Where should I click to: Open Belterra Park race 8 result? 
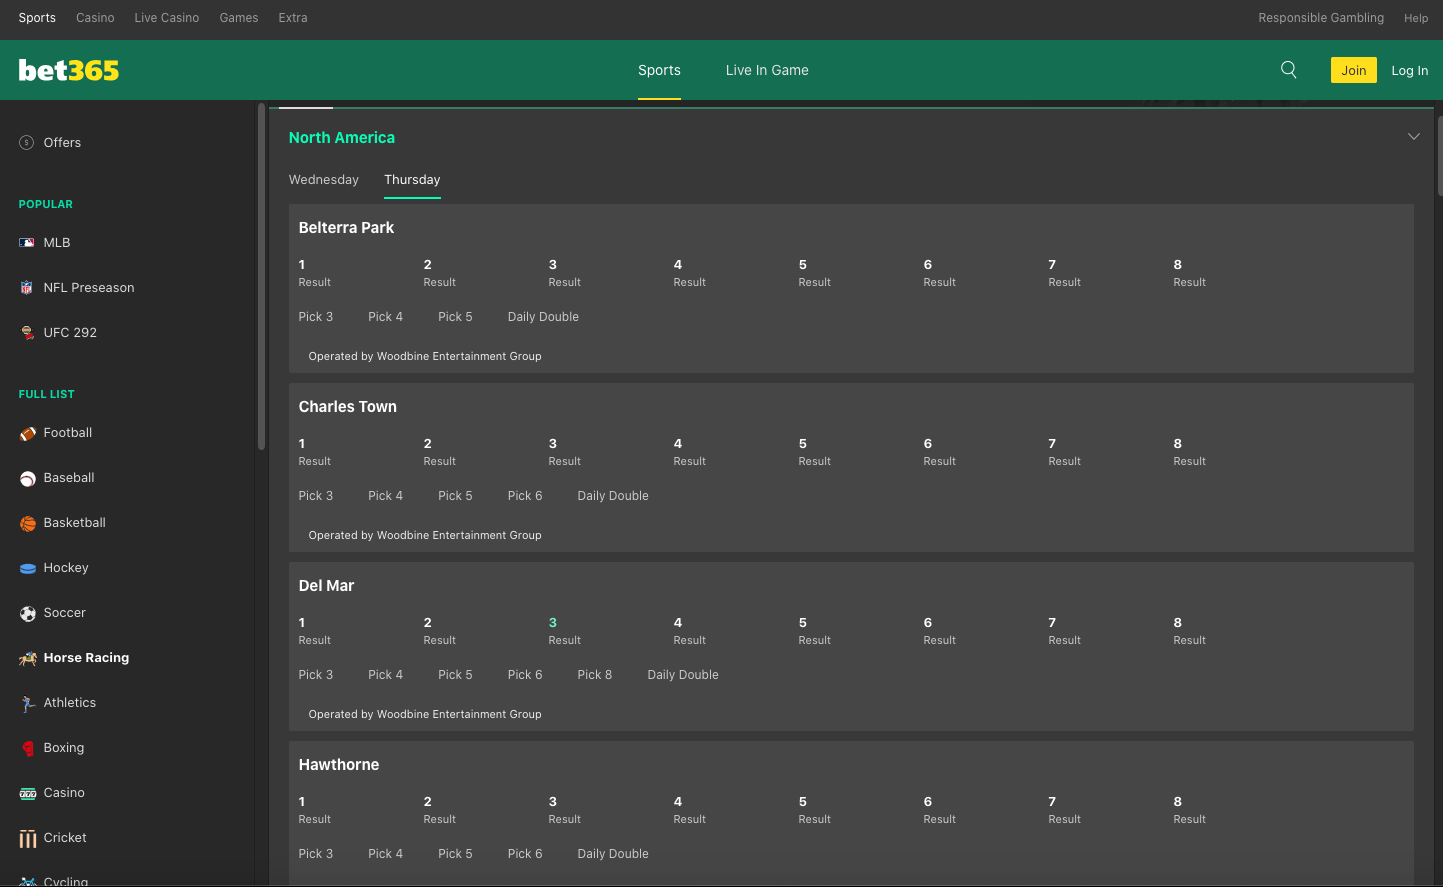pos(1189,273)
